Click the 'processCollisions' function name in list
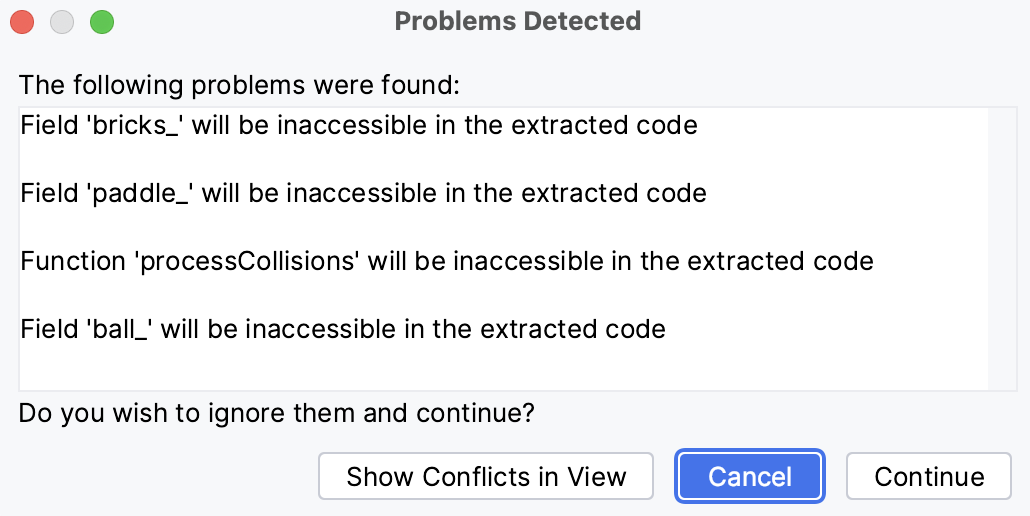The width and height of the screenshot is (1030, 516). pos(245,261)
